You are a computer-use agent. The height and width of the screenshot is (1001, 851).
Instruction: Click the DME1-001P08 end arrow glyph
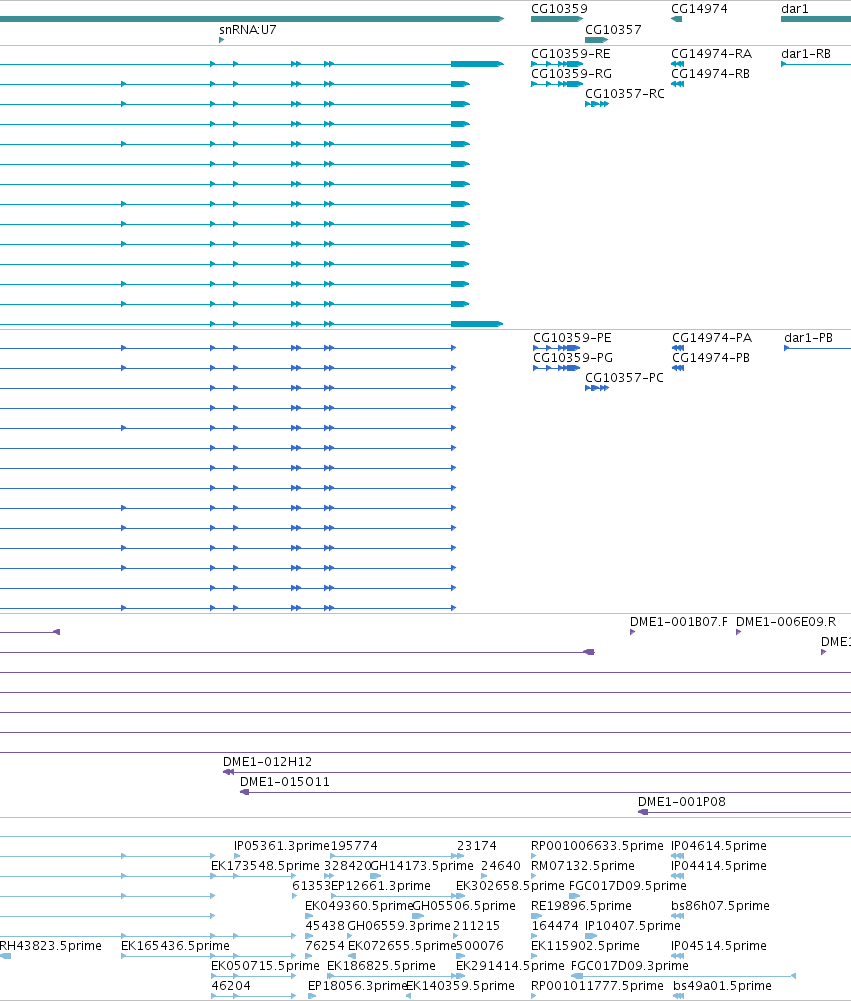click(643, 812)
